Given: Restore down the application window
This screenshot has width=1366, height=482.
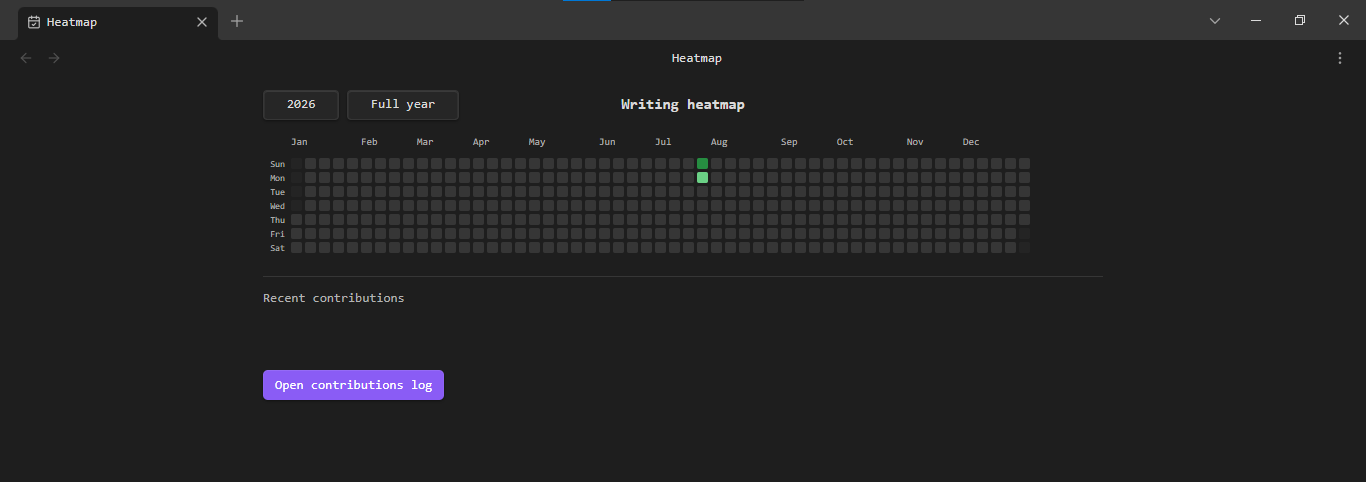Looking at the screenshot, I should pos(1300,21).
